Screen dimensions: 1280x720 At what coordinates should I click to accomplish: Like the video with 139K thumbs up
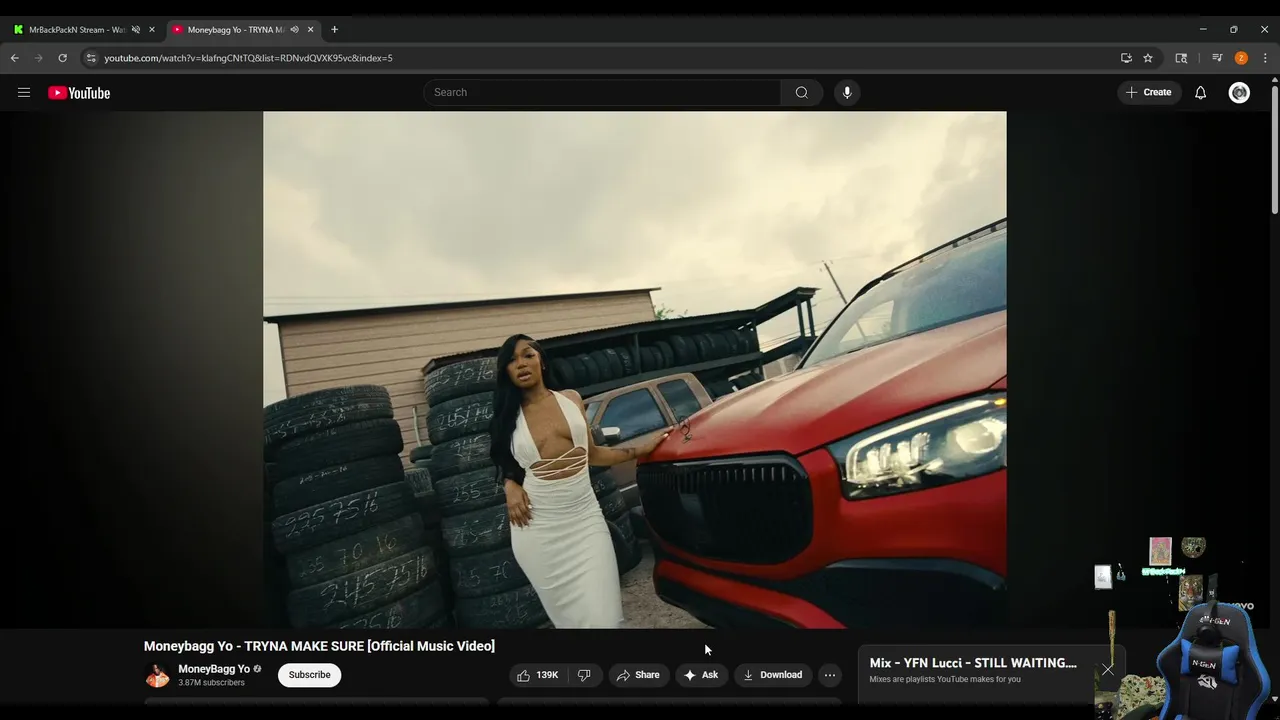tap(538, 675)
